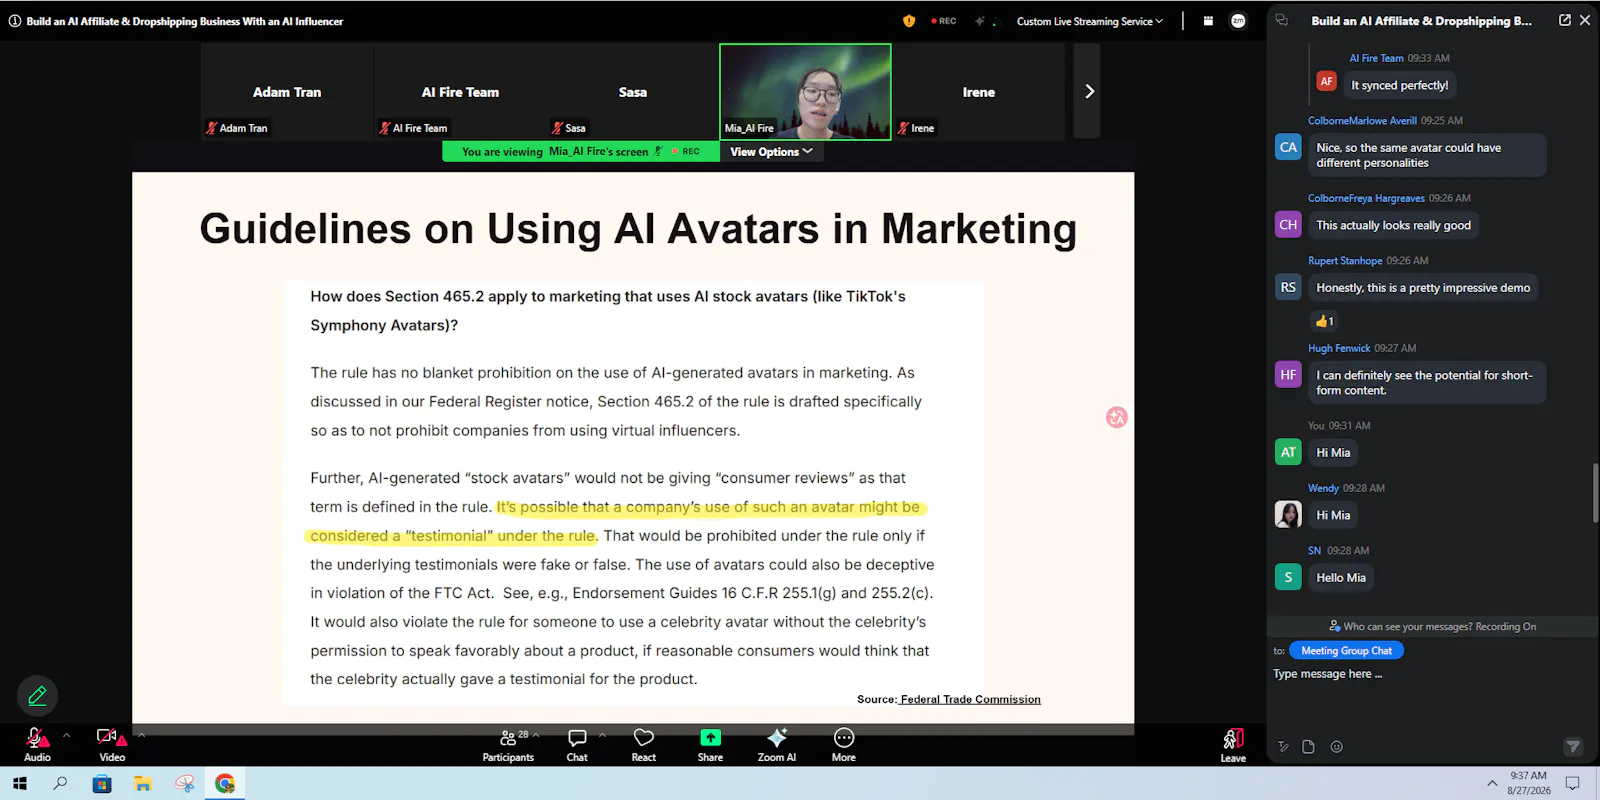Pop out the chat panel
The width and height of the screenshot is (1600, 800).
click(x=1565, y=20)
